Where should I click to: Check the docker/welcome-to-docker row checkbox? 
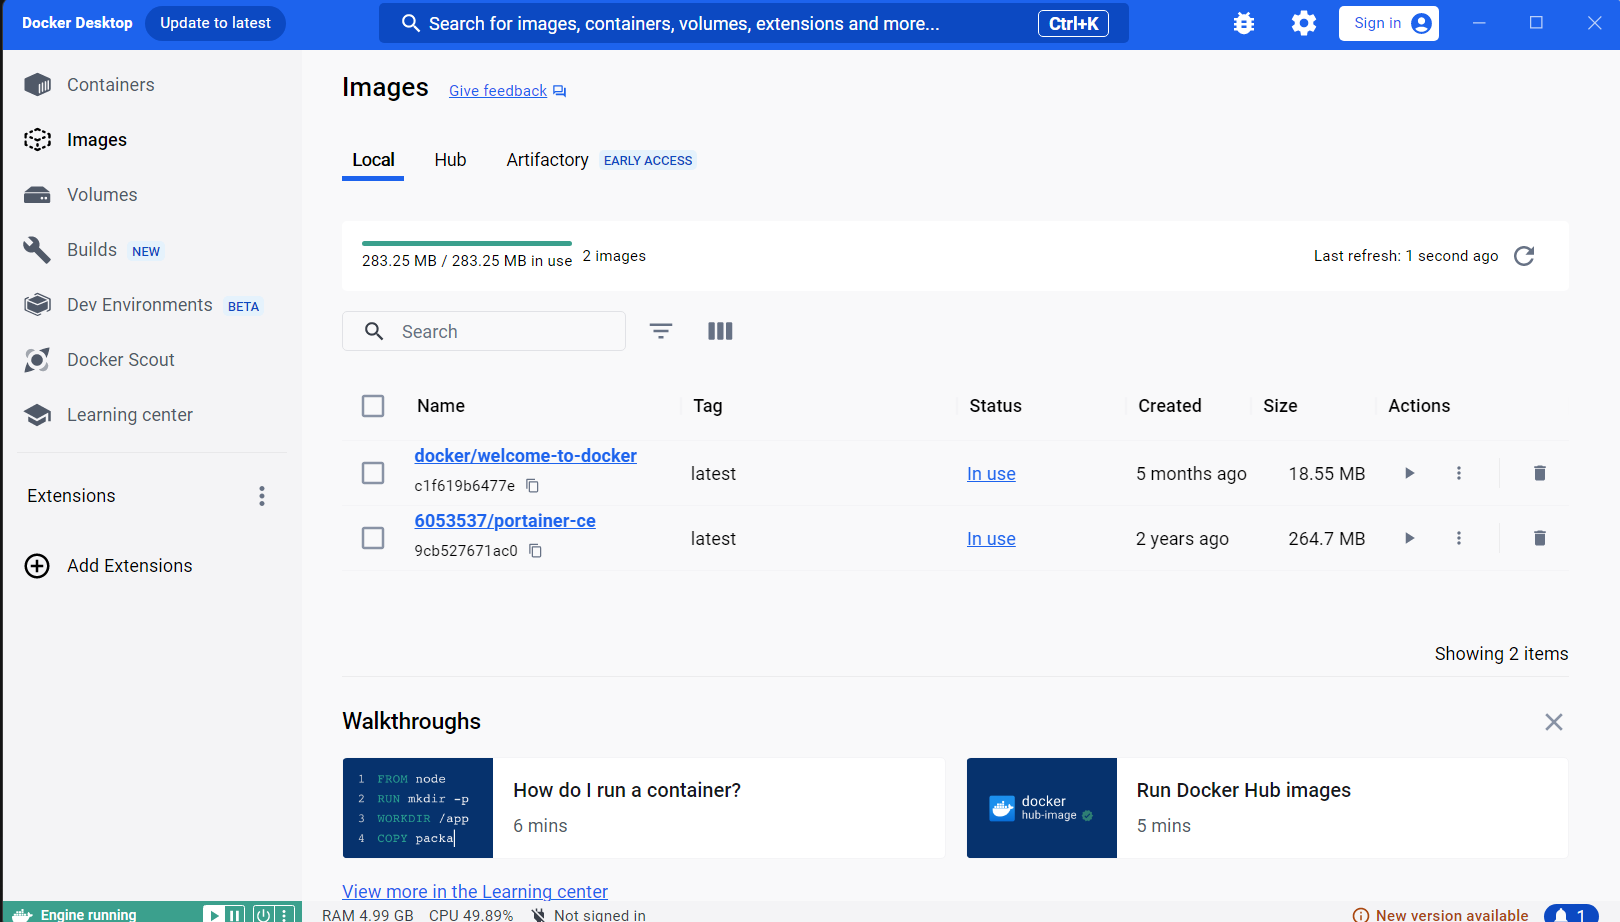(x=373, y=473)
